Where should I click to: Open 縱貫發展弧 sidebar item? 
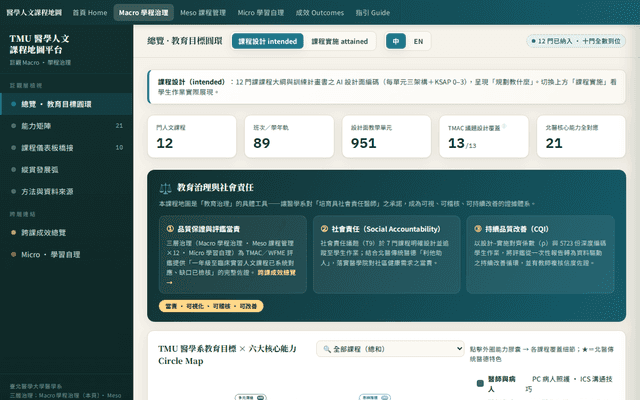pos(66,169)
